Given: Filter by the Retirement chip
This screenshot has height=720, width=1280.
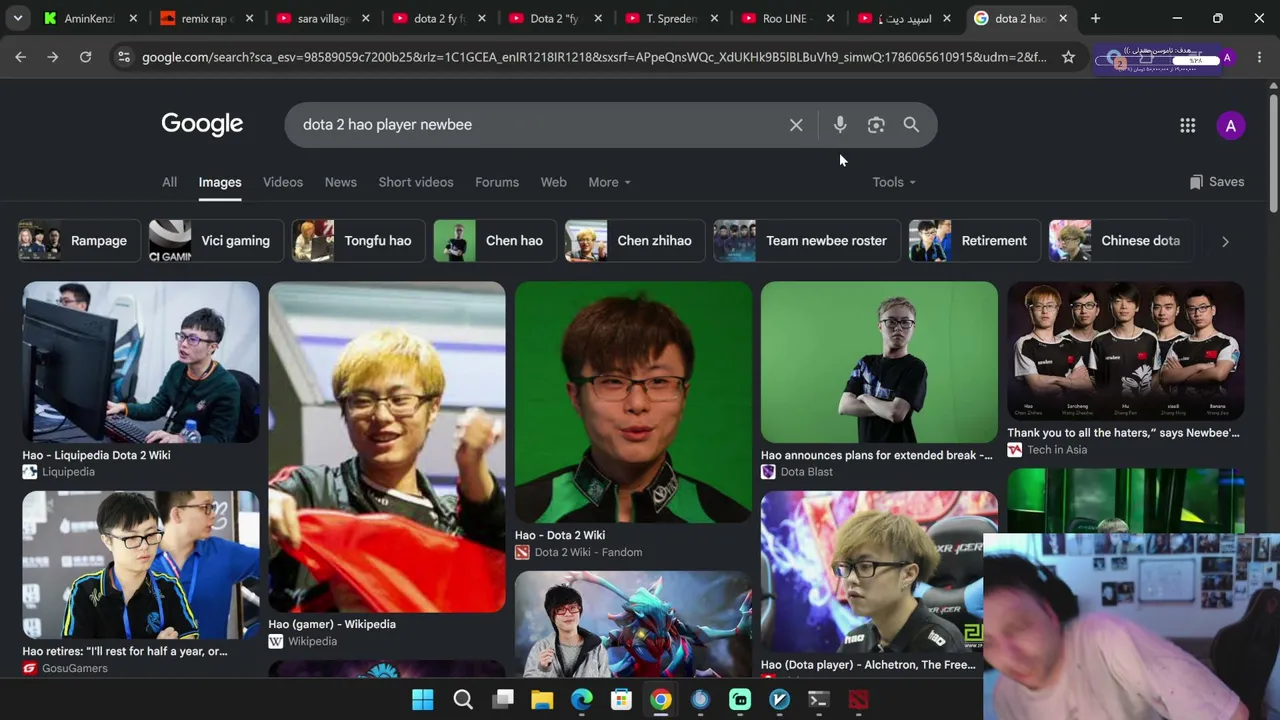Looking at the screenshot, I should coord(974,241).
